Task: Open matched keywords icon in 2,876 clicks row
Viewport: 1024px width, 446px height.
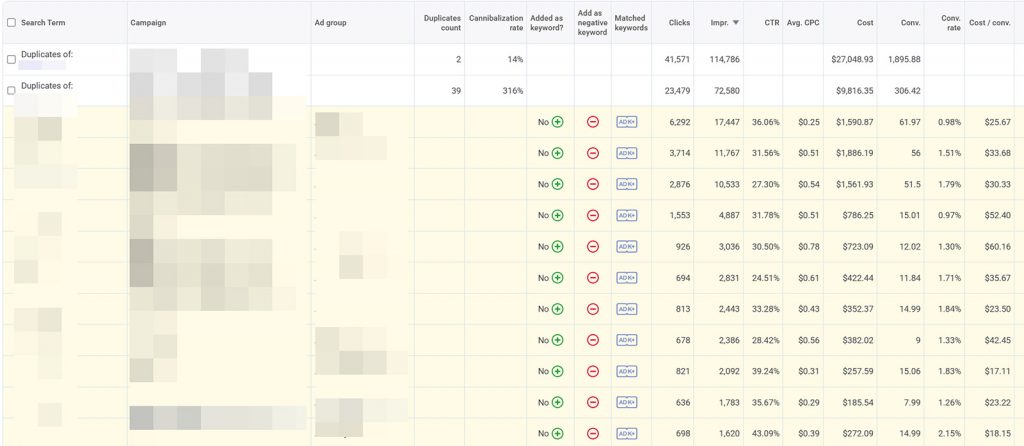Action: coord(627,184)
